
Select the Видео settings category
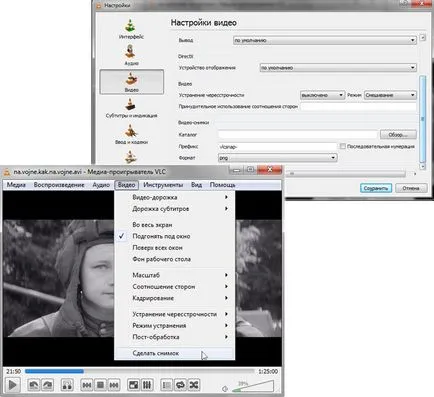pyautogui.click(x=131, y=82)
